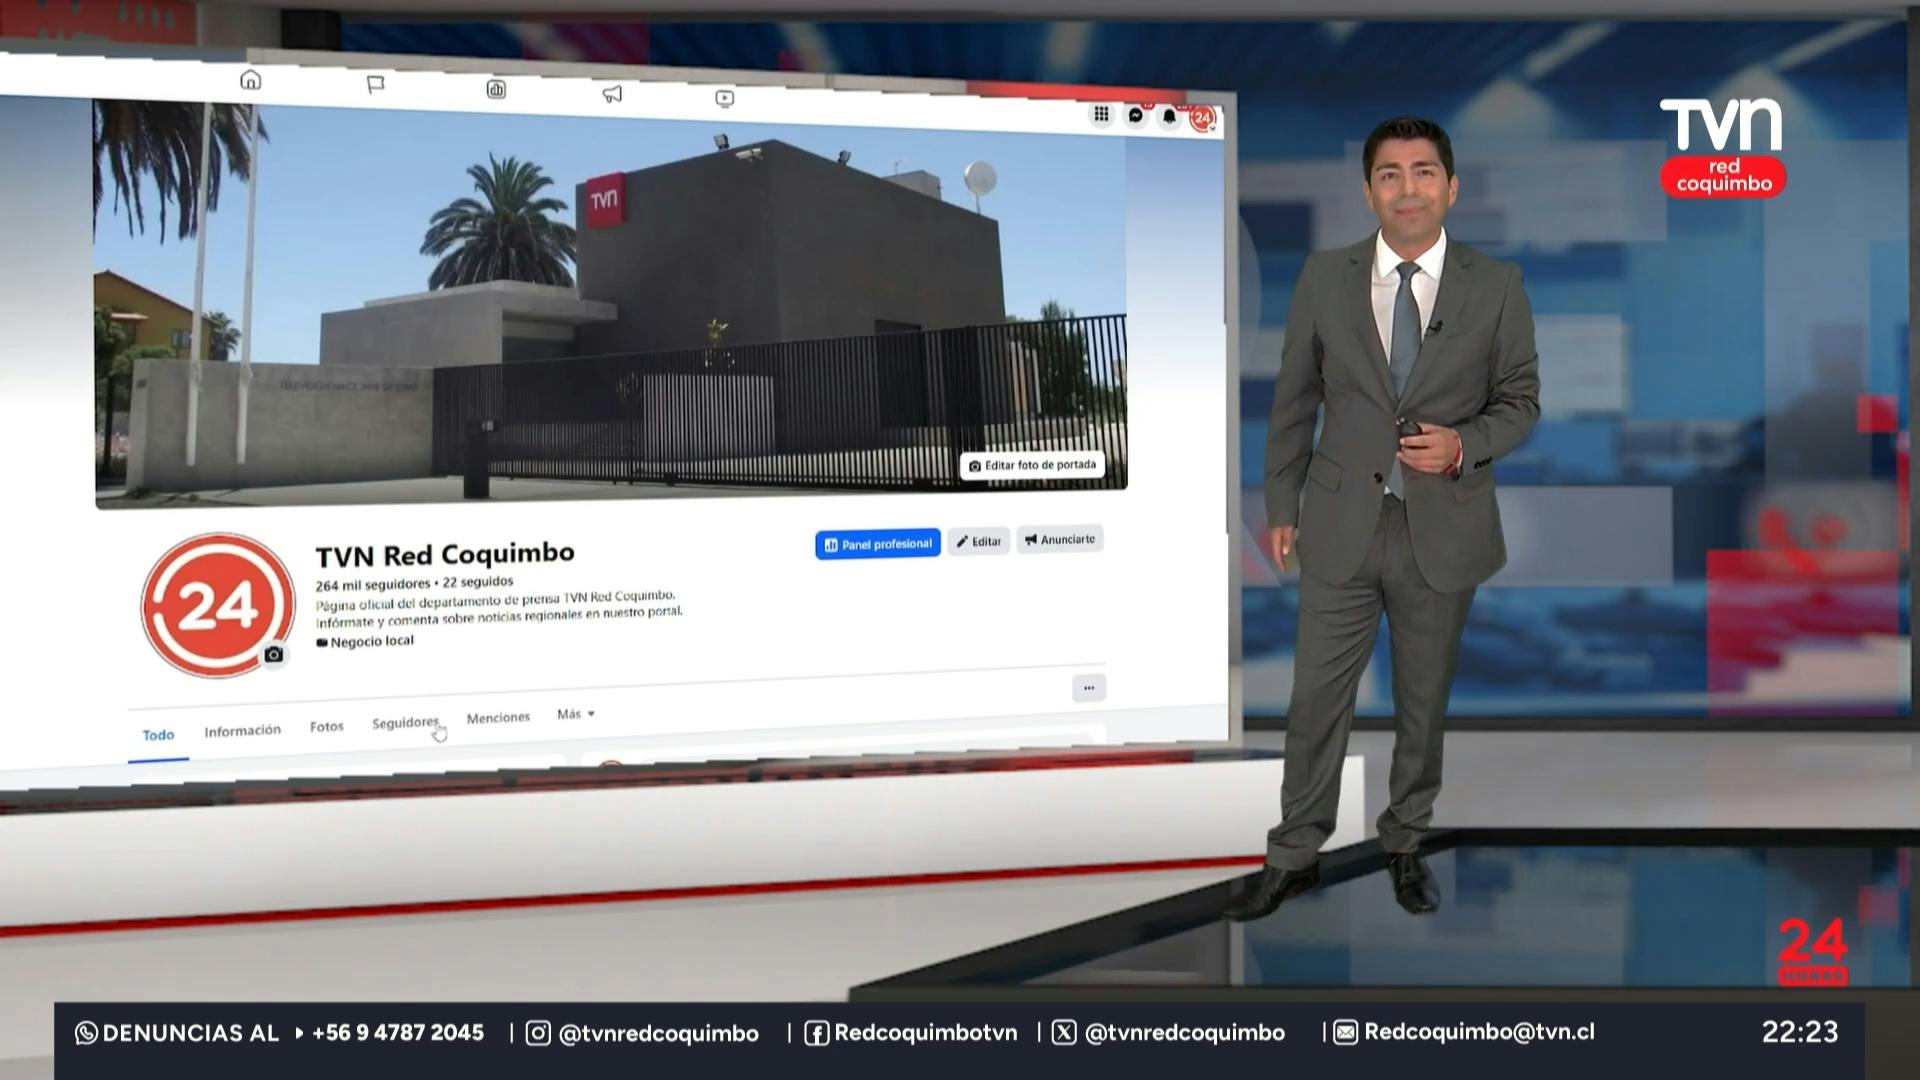
Task: Click the TVN Red Coquimbo page title
Action: (445, 555)
